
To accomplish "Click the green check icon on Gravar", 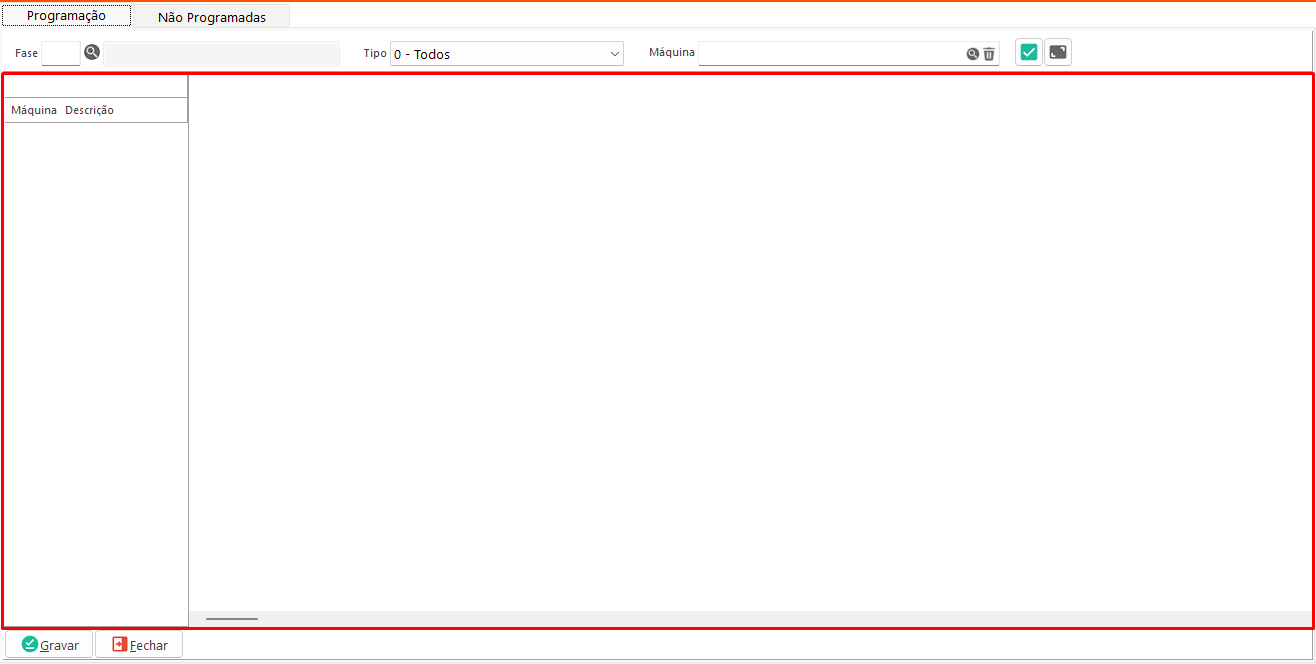I will point(29,645).
